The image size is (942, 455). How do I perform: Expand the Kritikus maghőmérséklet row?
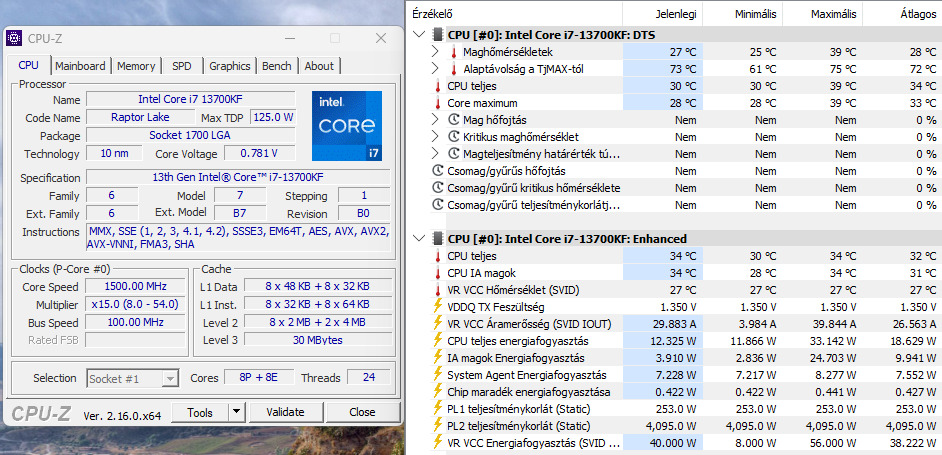tap(436, 137)
